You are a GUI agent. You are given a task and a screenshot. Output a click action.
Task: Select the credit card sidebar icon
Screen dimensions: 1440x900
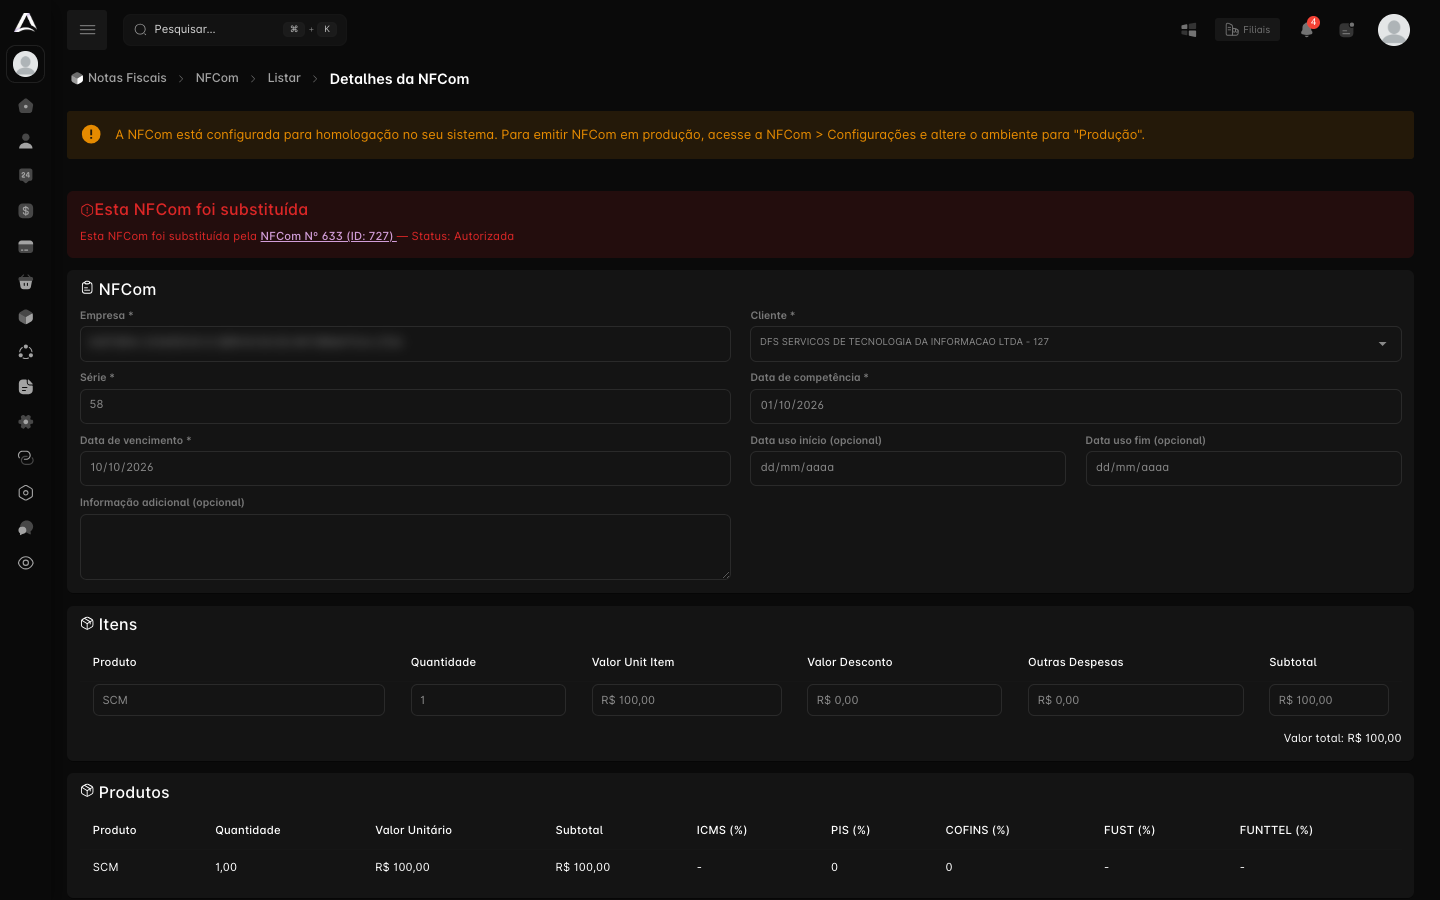(x=26, y=246)
